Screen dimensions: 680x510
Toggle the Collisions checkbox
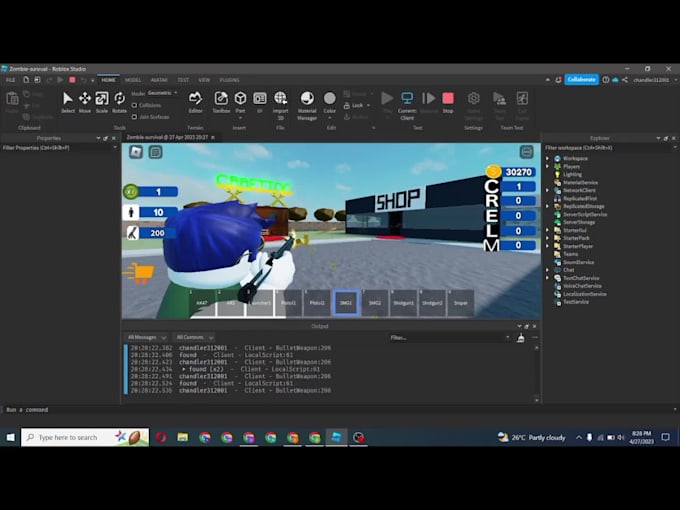coord(134,105)
